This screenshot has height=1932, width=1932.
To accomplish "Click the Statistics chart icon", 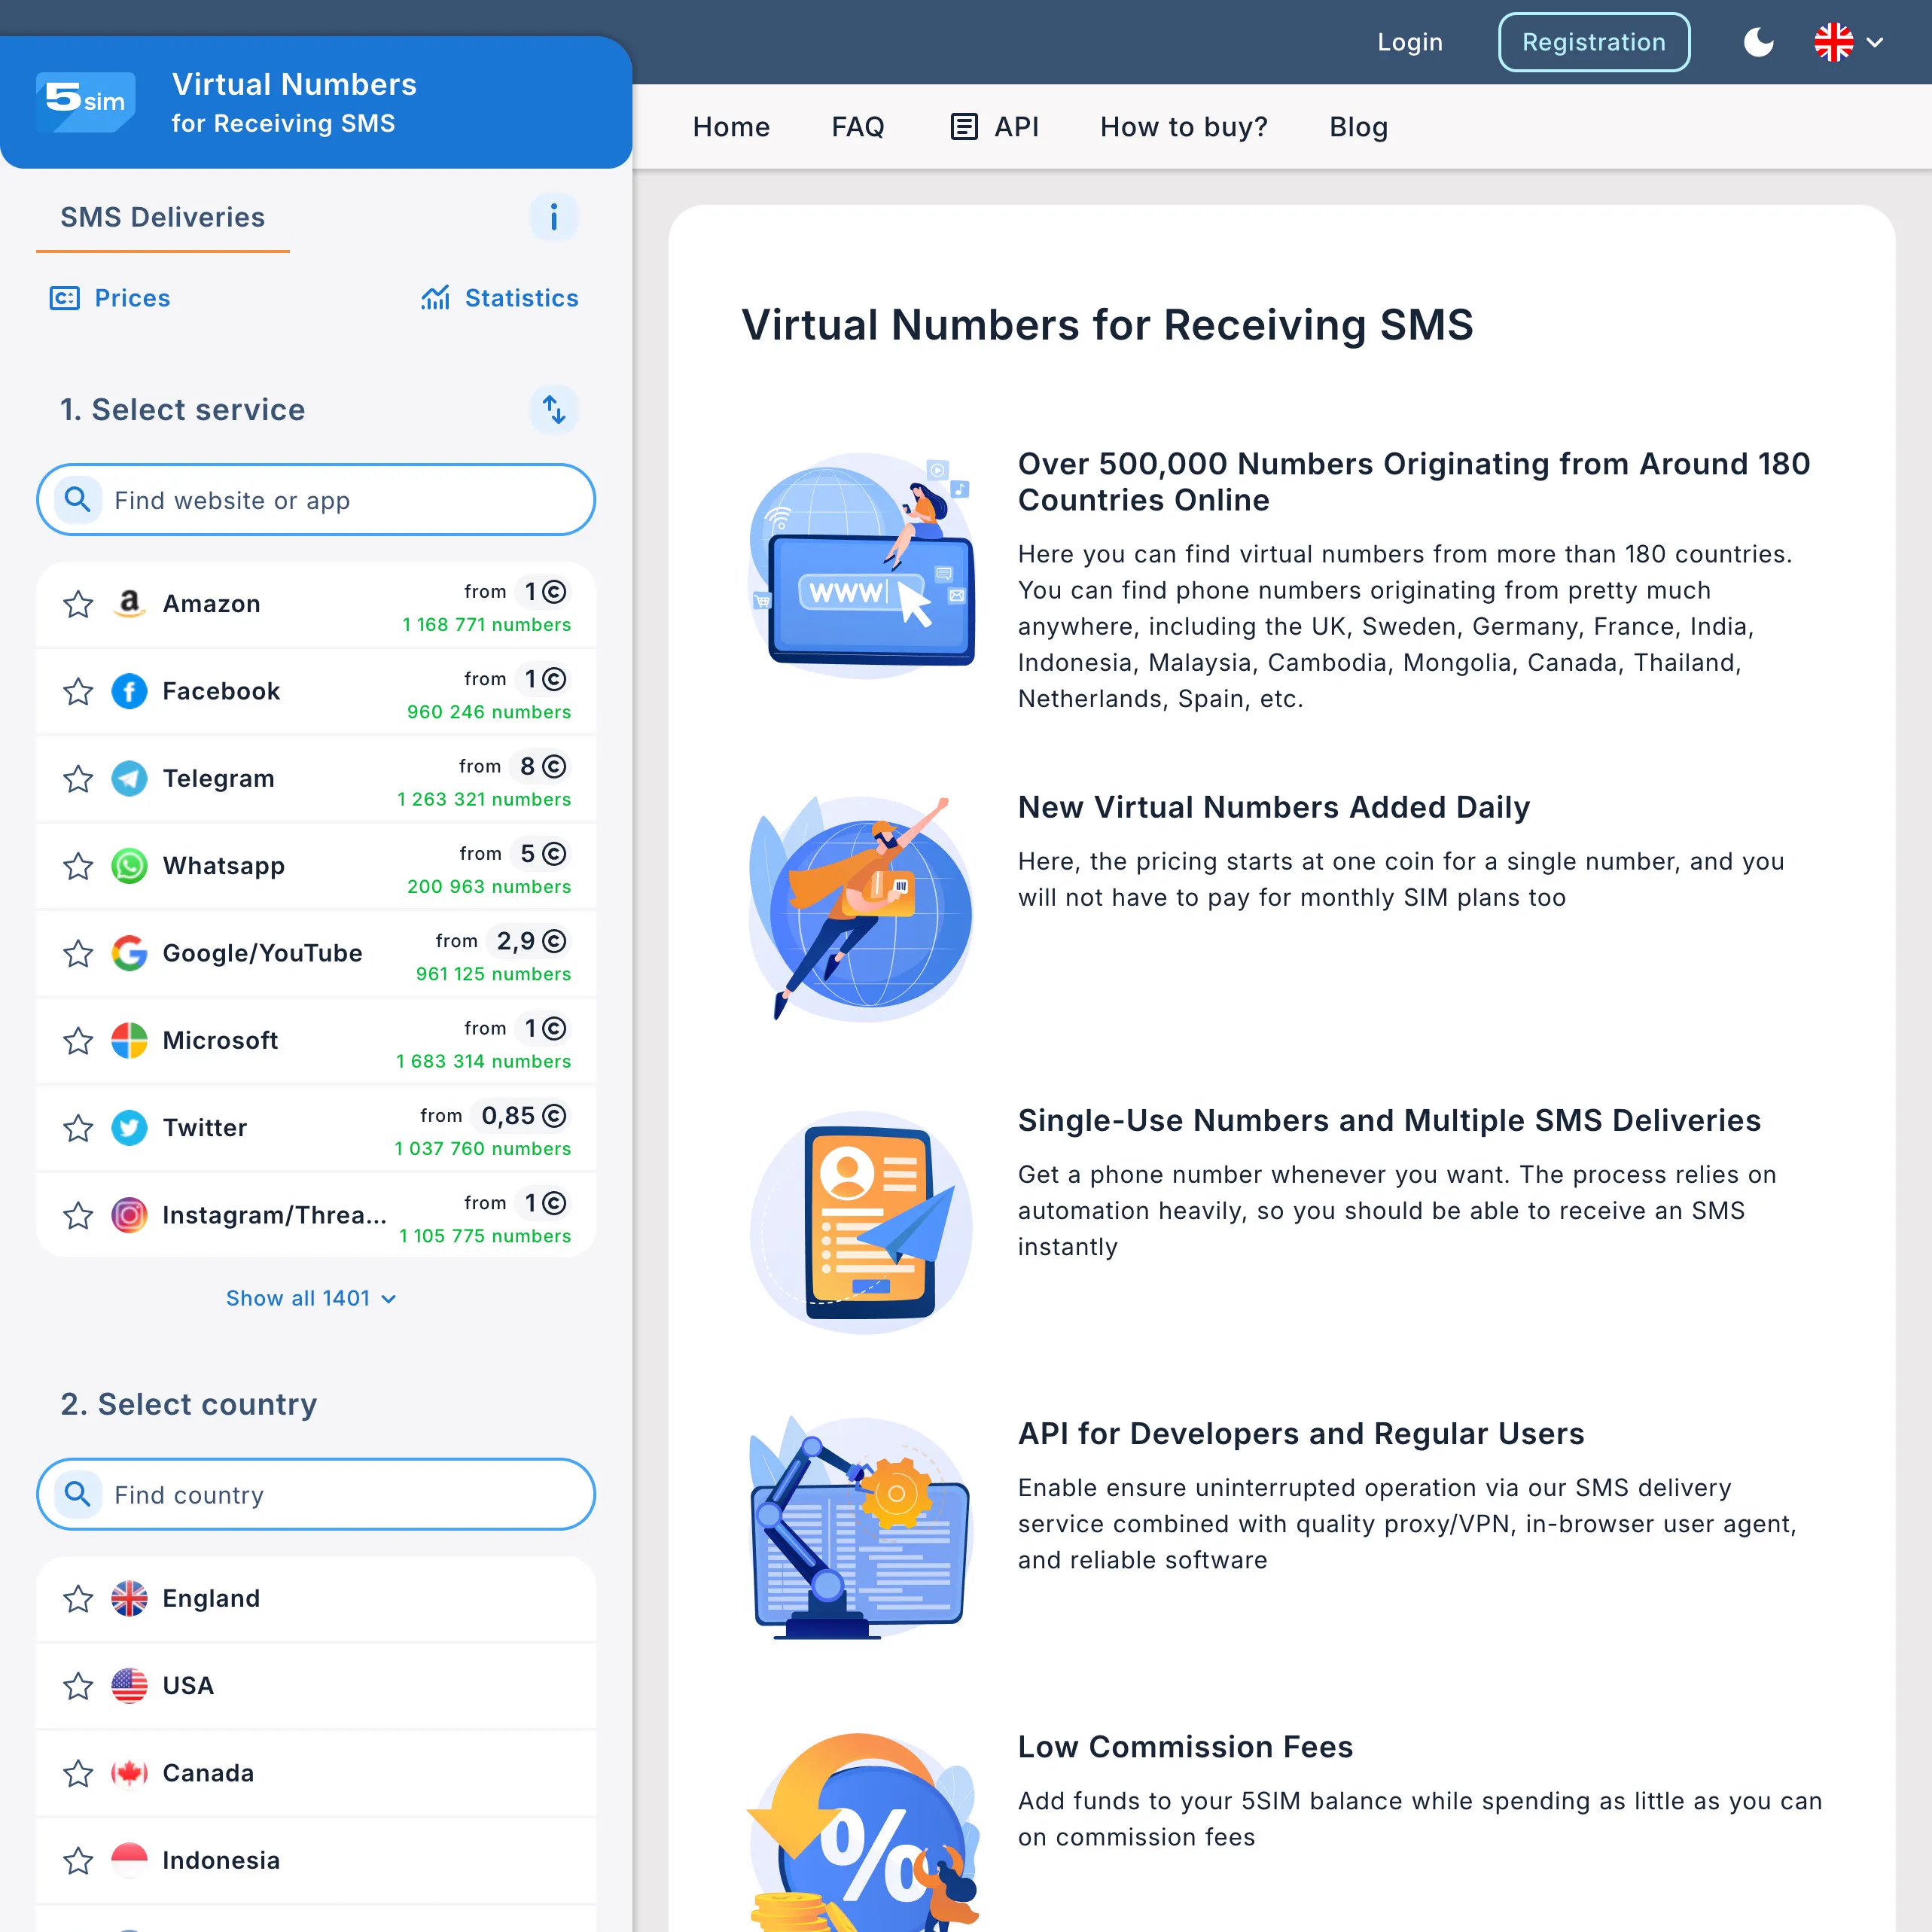I will coord(435,298).
